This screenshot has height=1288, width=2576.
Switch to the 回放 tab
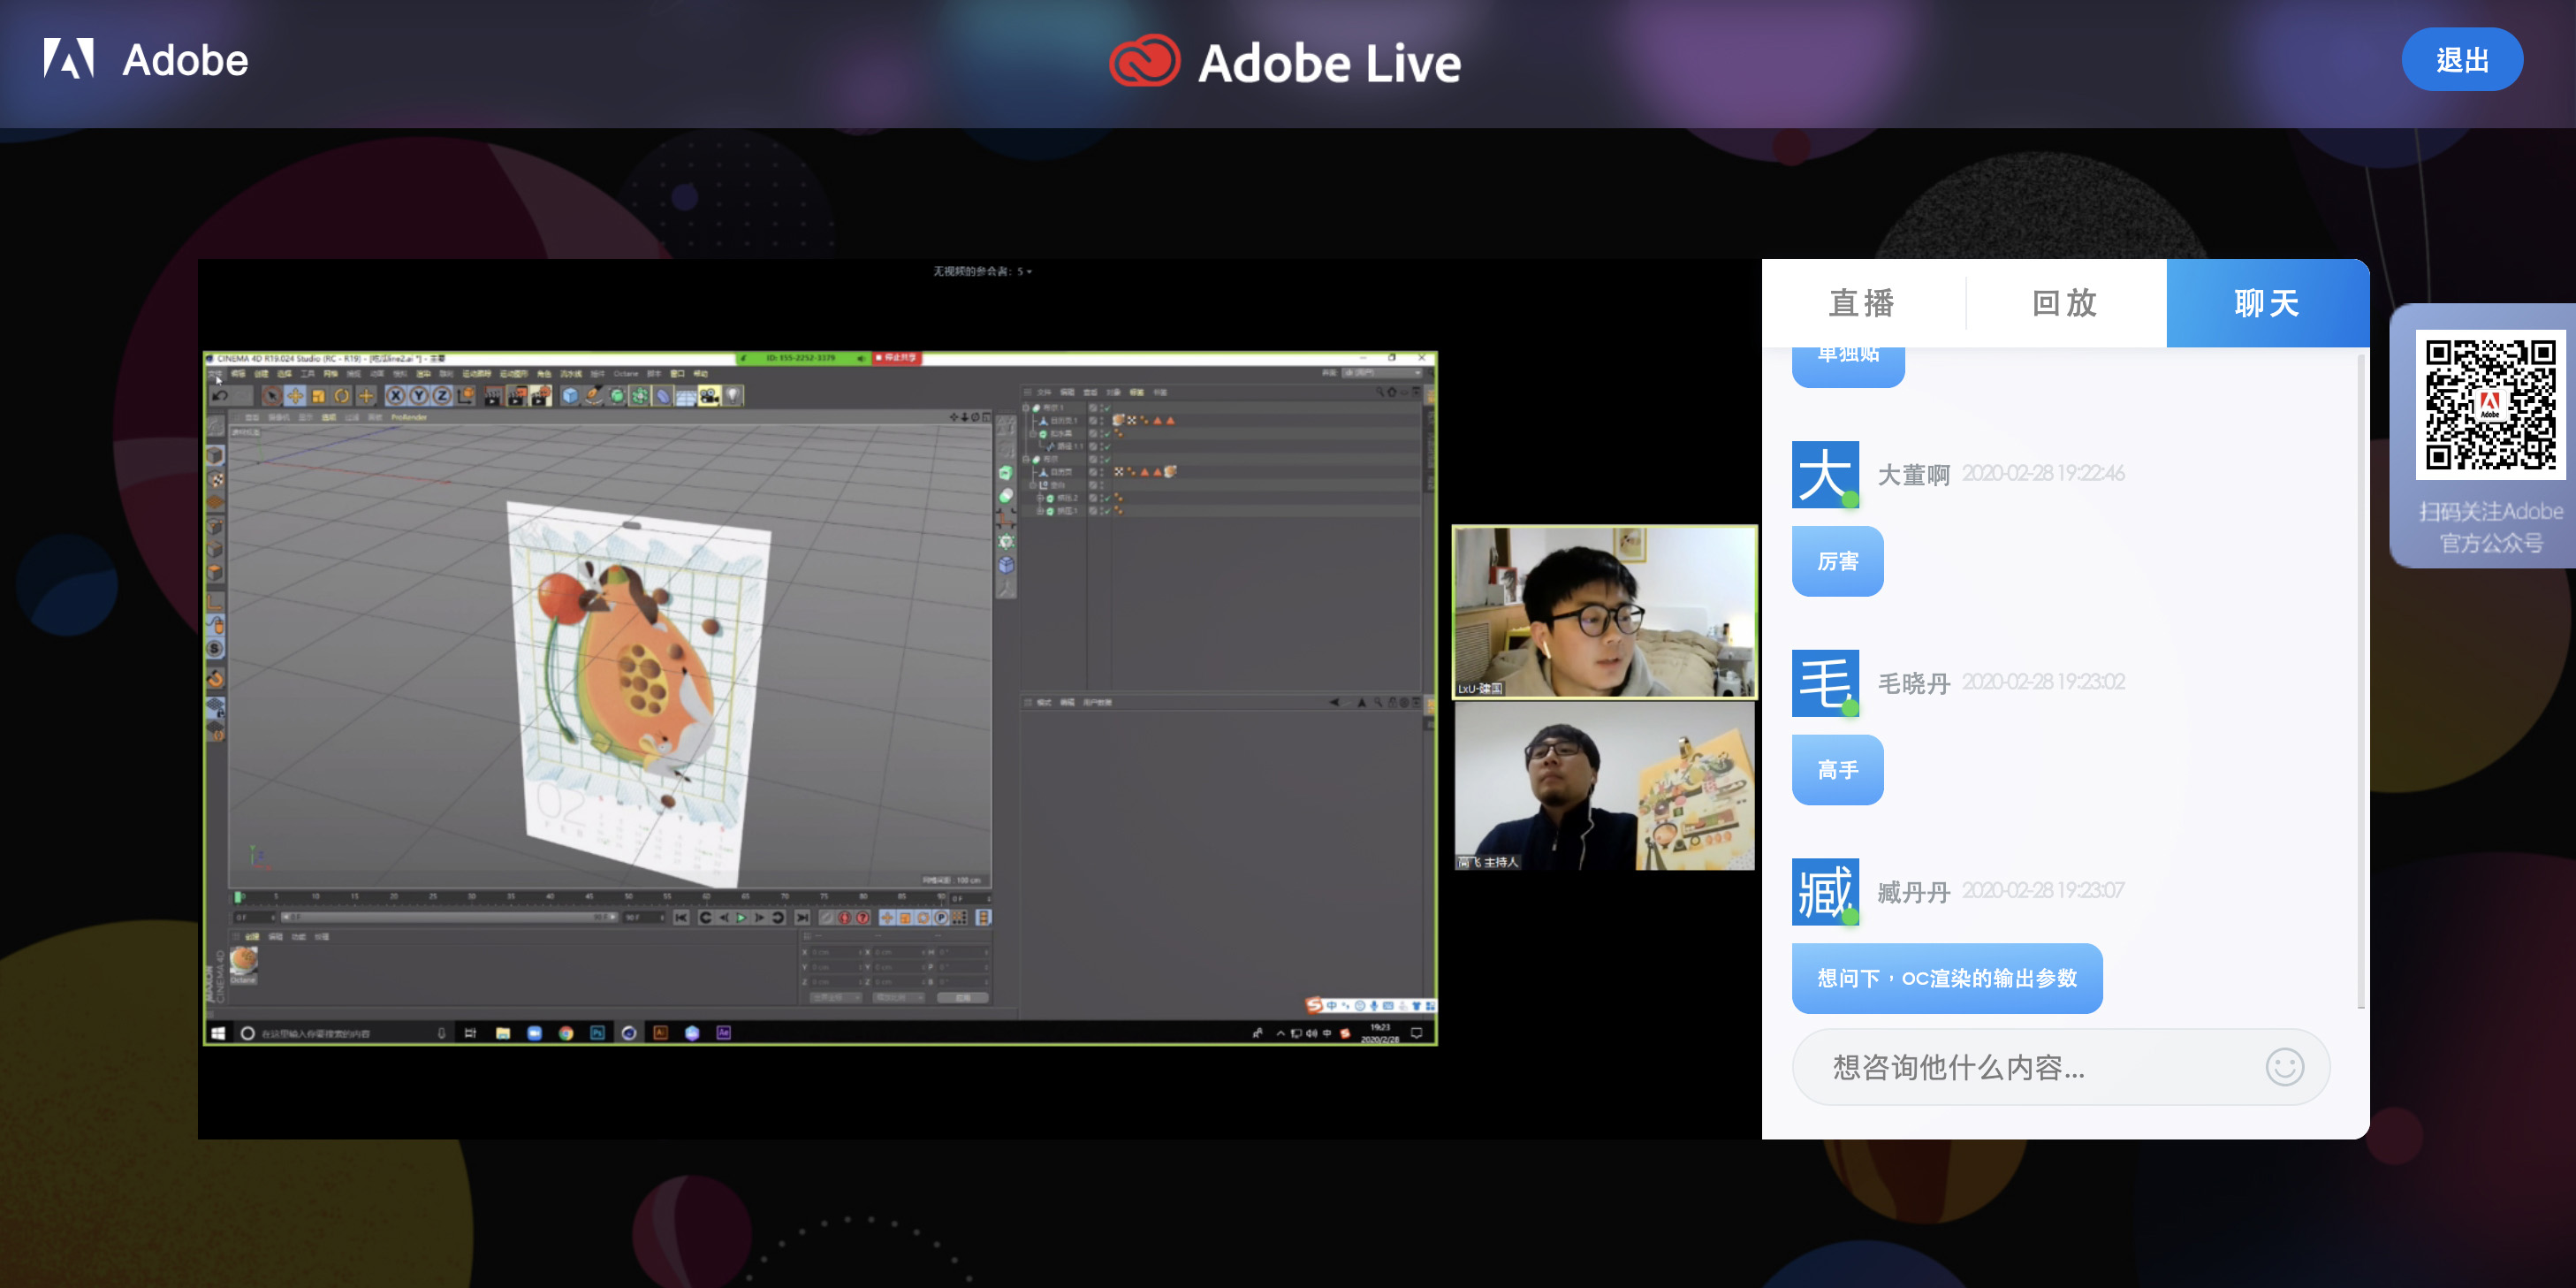coord(2064,303)
